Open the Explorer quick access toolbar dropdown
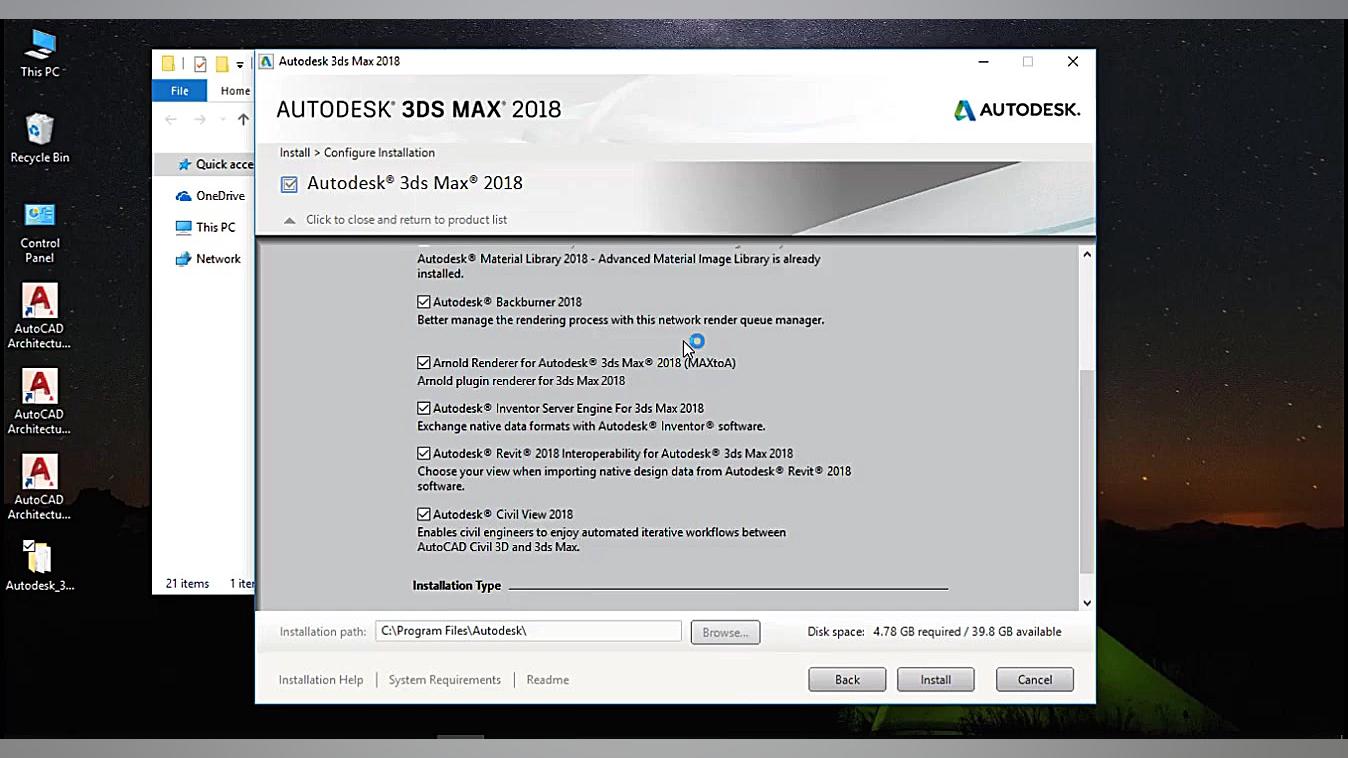This screenshot has height=758, width=1348. 240,65
